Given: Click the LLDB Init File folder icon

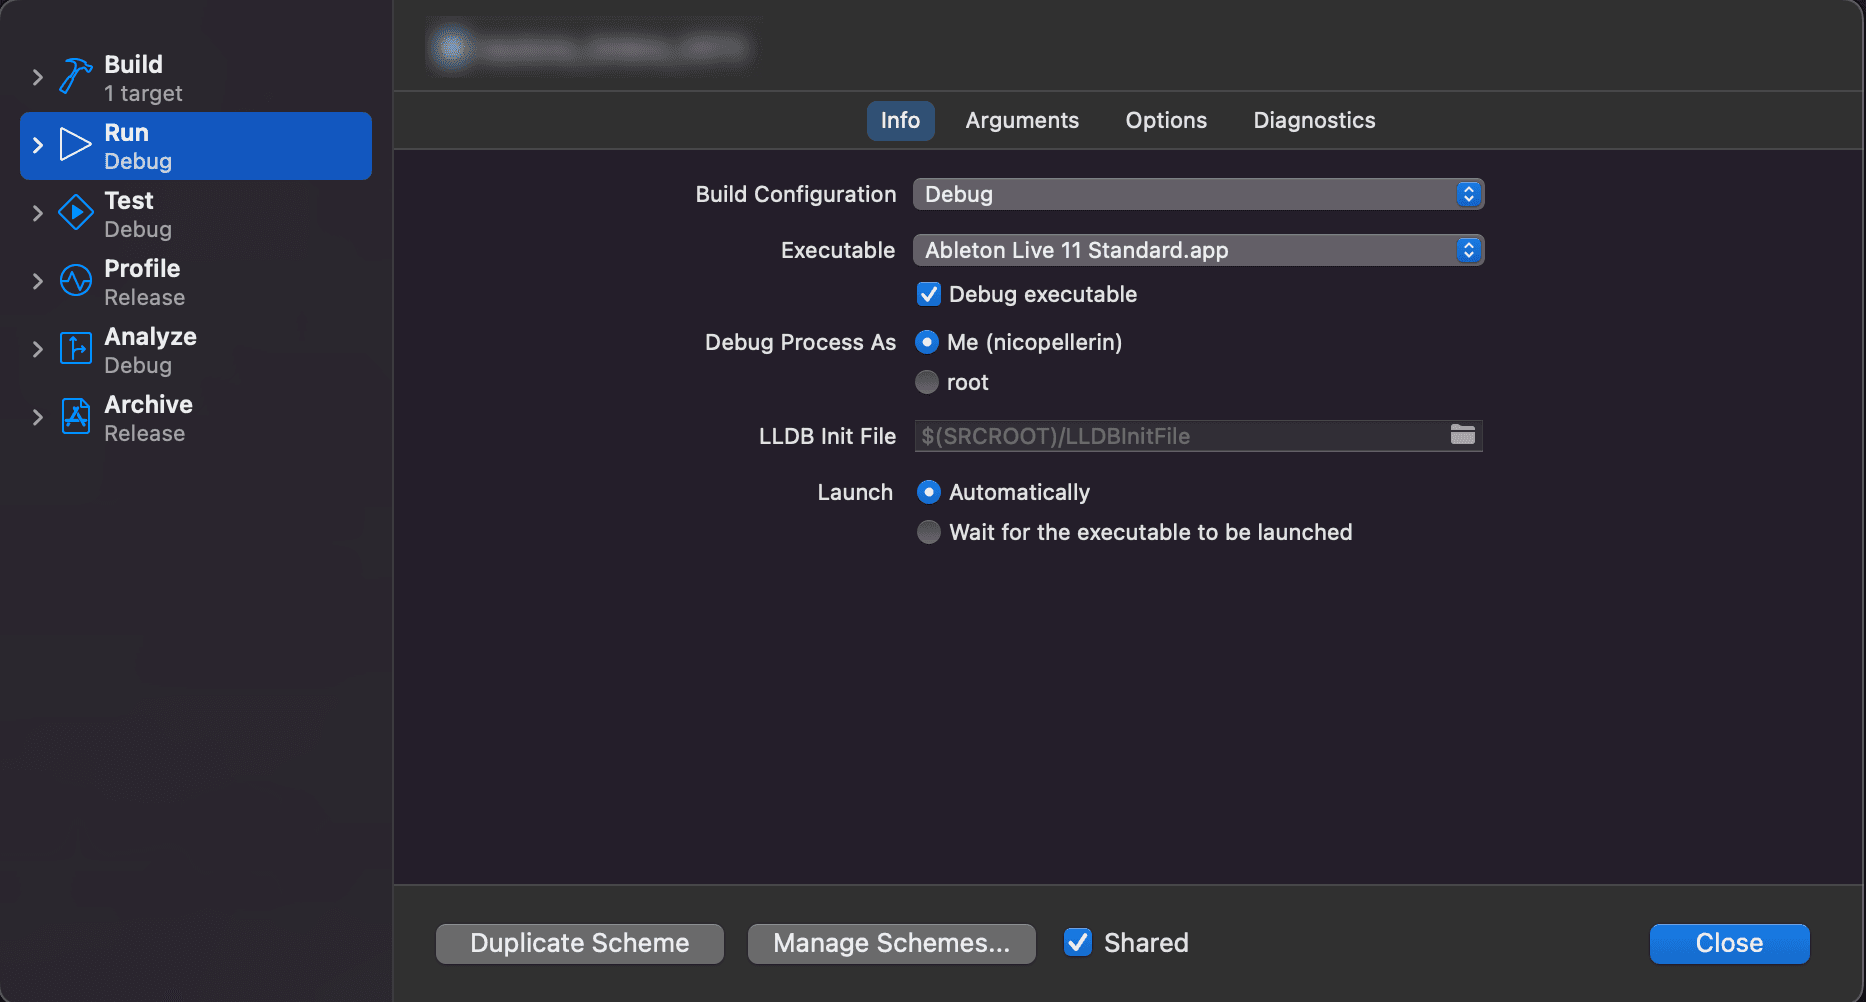Looking at the screenshot, I should [x=1462, y=435].
